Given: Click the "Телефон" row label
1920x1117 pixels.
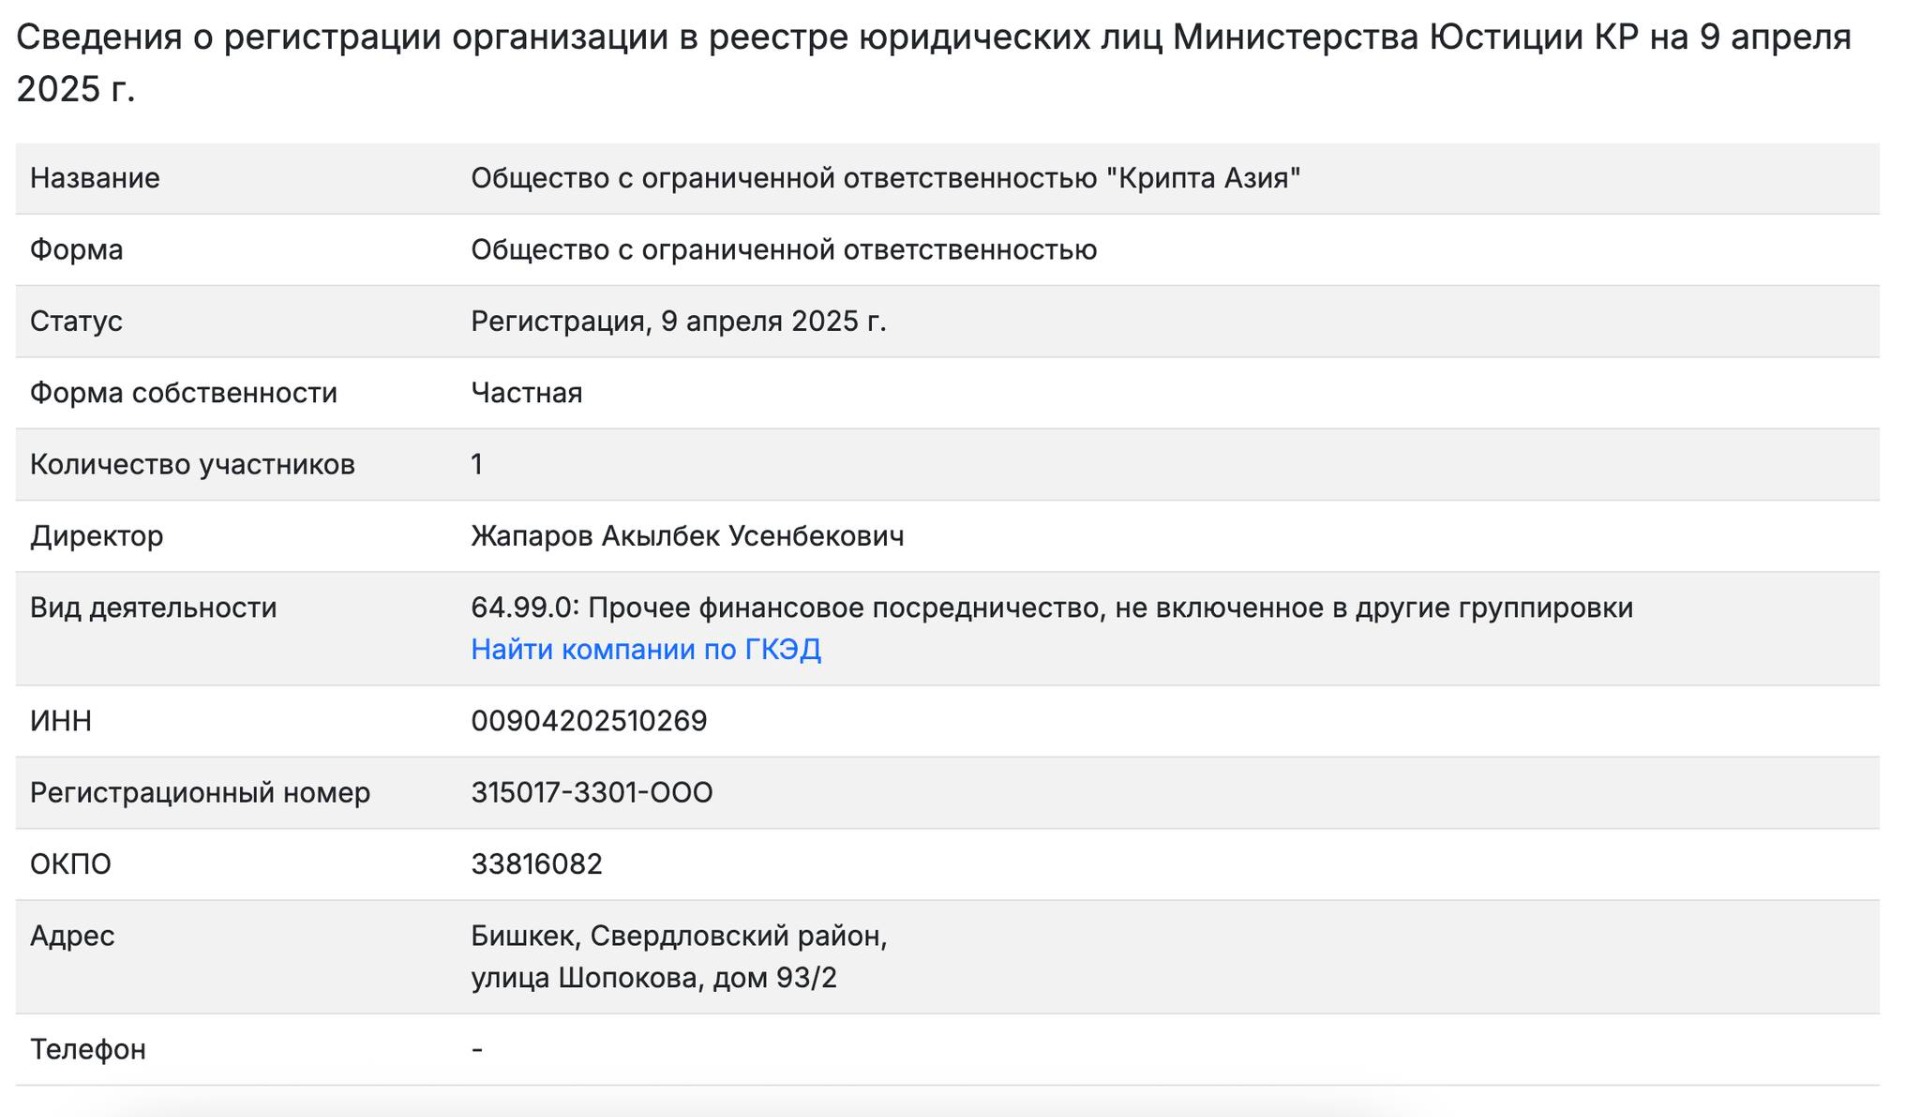Looking at the screenshot, I should pos(88,1049).
